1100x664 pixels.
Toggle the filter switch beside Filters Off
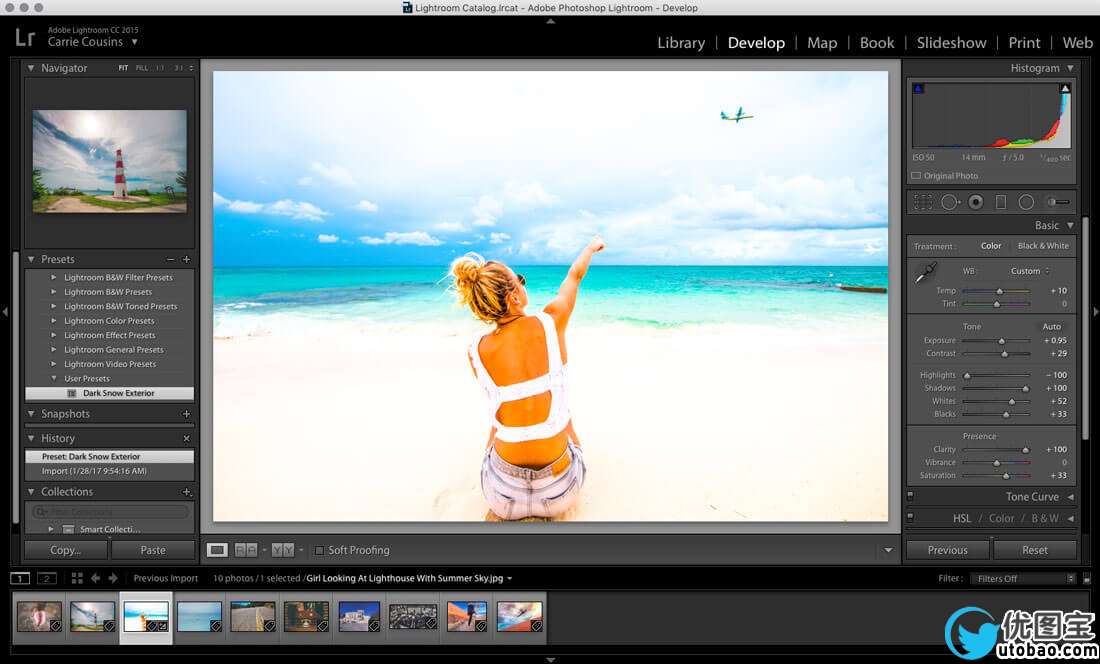[1087, 578]
